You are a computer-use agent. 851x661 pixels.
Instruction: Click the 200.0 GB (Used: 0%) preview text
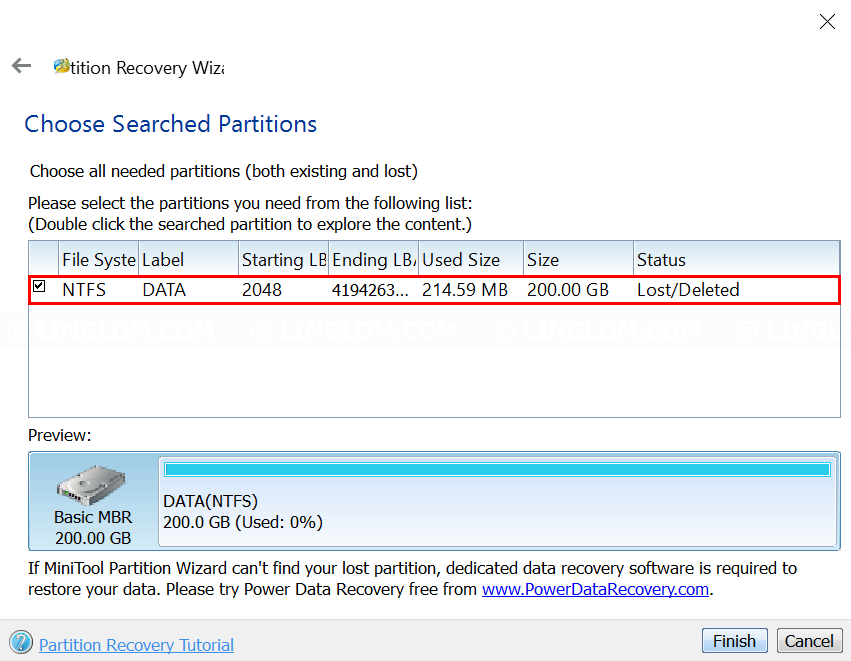243,522
